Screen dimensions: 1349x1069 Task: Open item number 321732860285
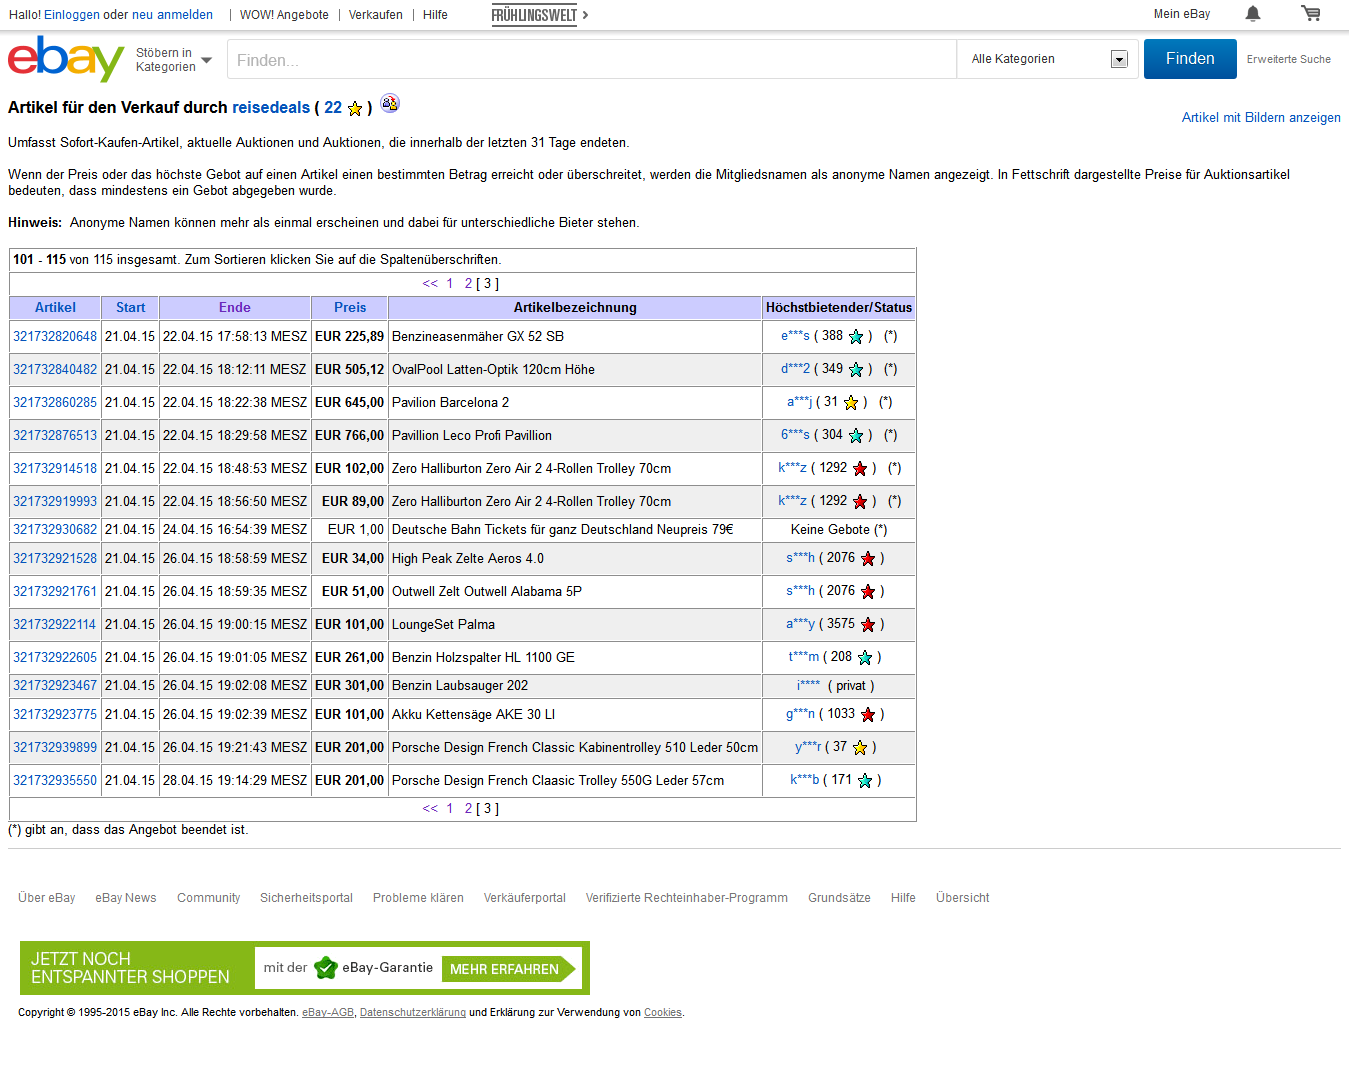point(55,402)
